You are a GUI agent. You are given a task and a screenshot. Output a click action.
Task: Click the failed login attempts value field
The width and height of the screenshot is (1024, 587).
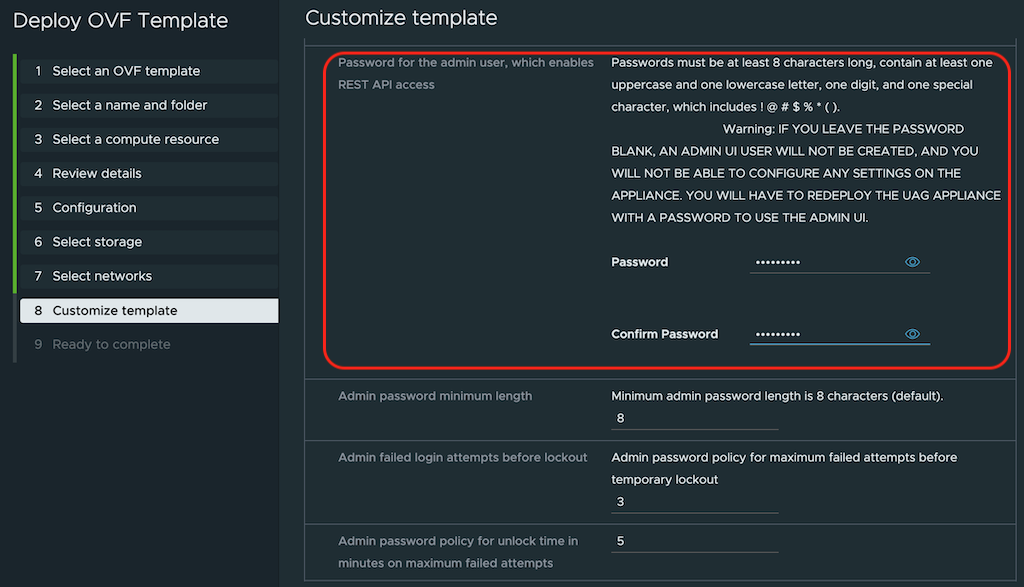[680, 501]
